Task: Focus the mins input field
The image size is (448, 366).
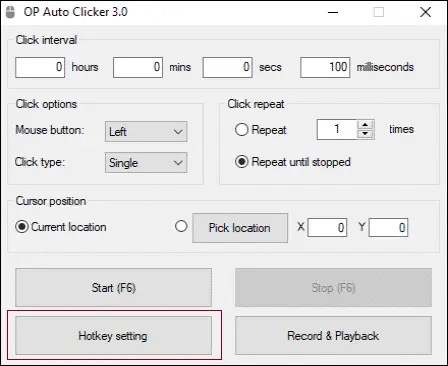Action: point(138,67)
